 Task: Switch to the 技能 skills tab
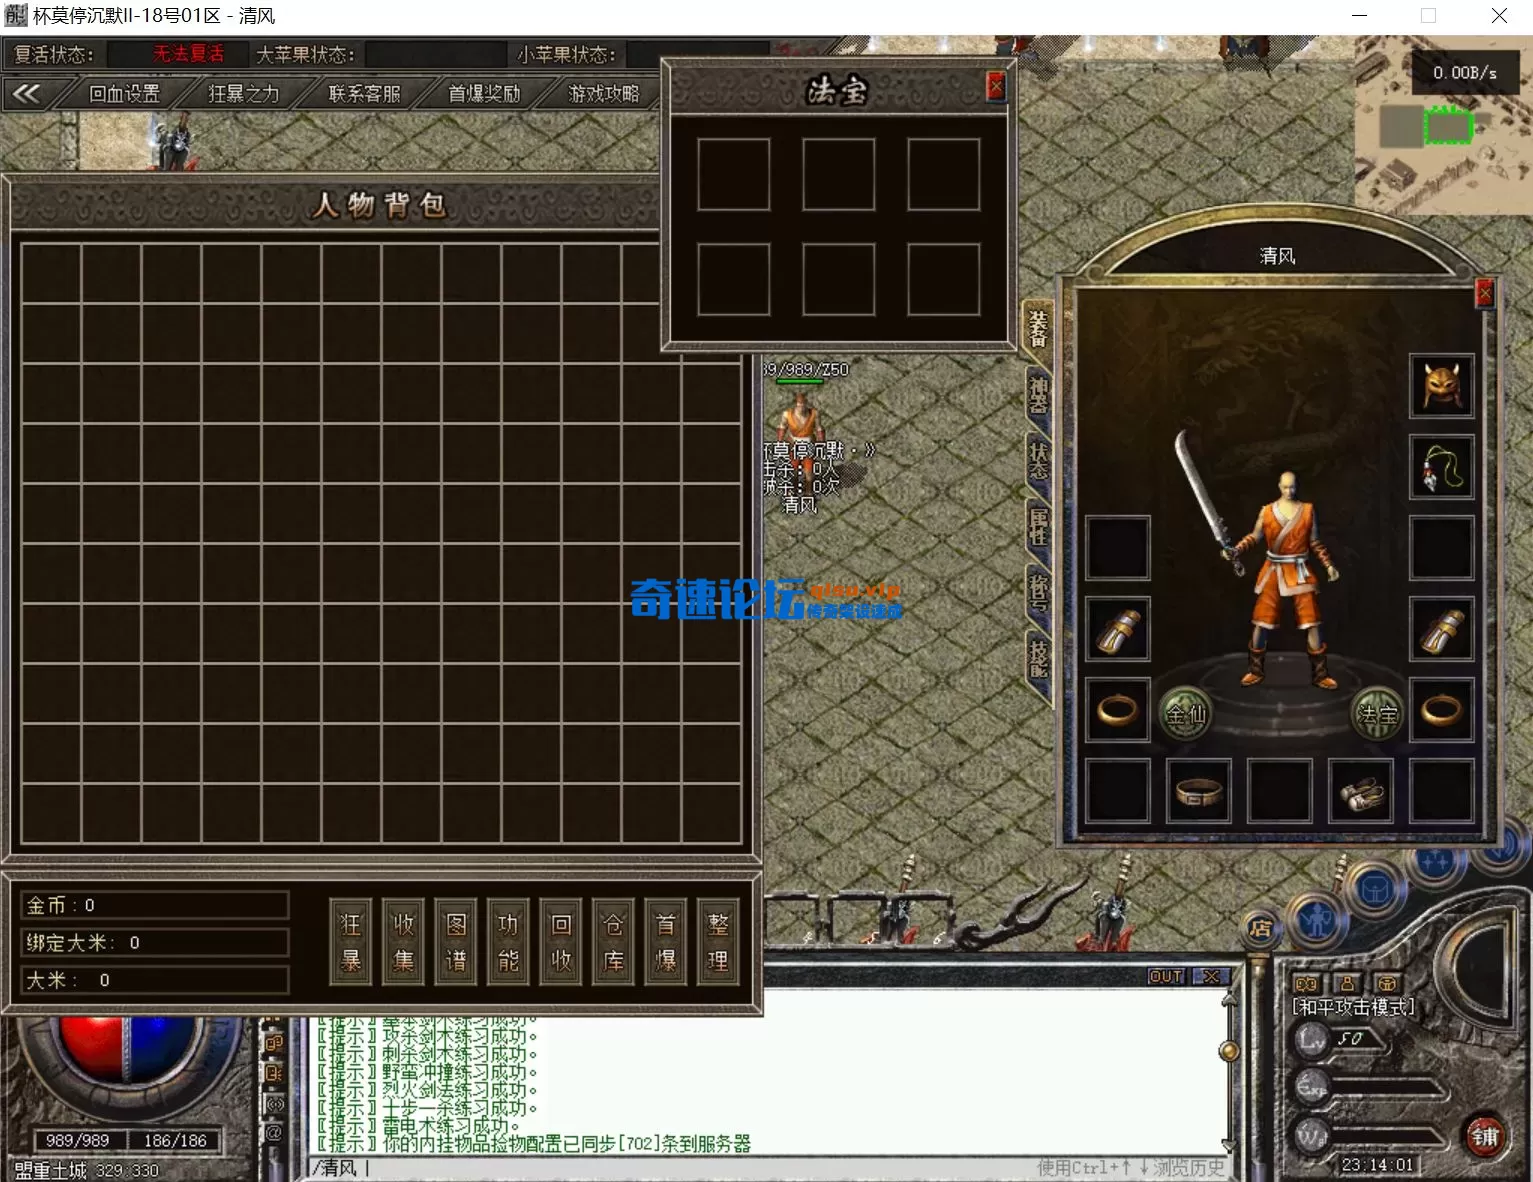point(1039,658)
